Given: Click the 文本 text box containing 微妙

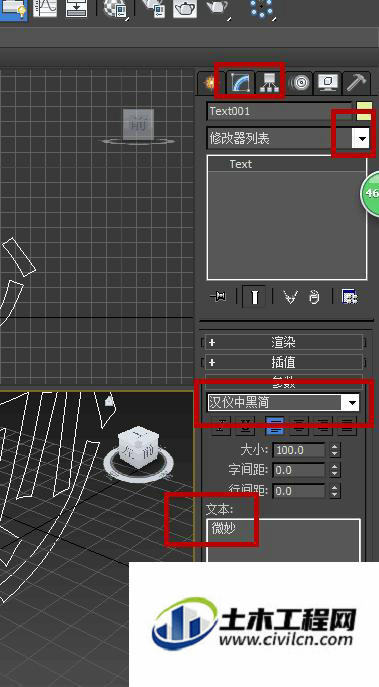Looking at the screenshot, I should tap(283, 541).
